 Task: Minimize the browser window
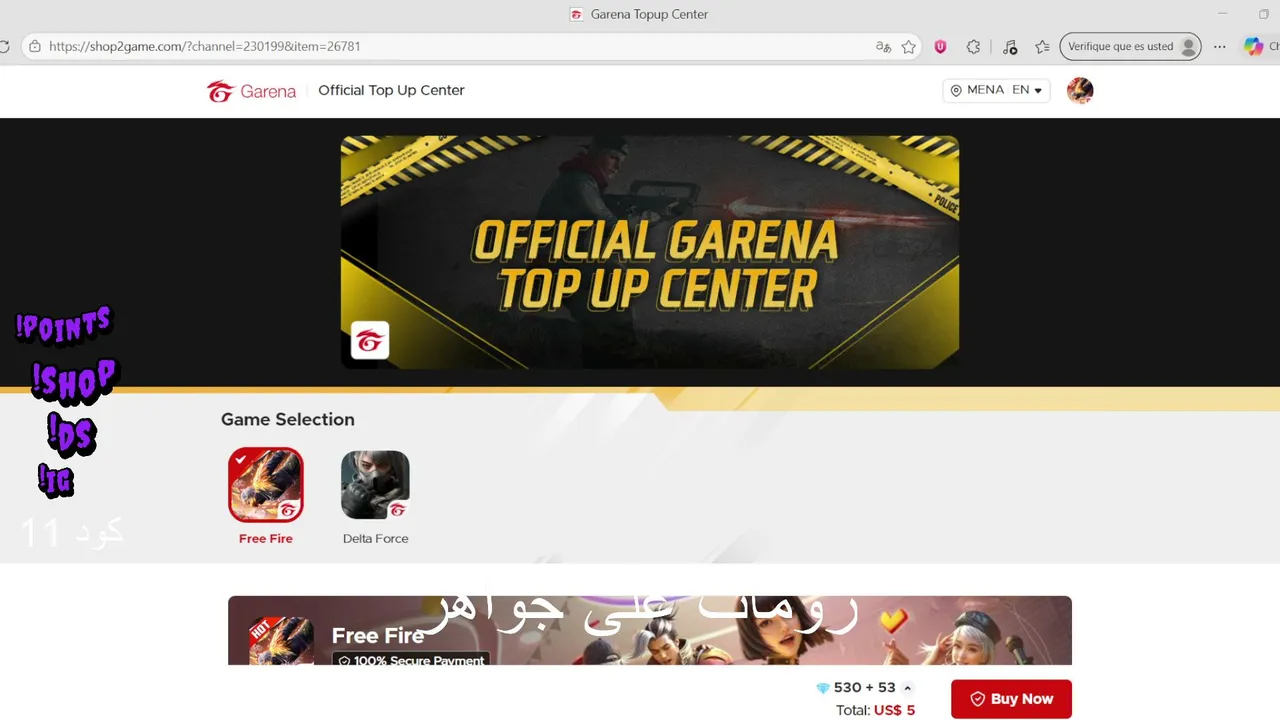click(1222, 14)
